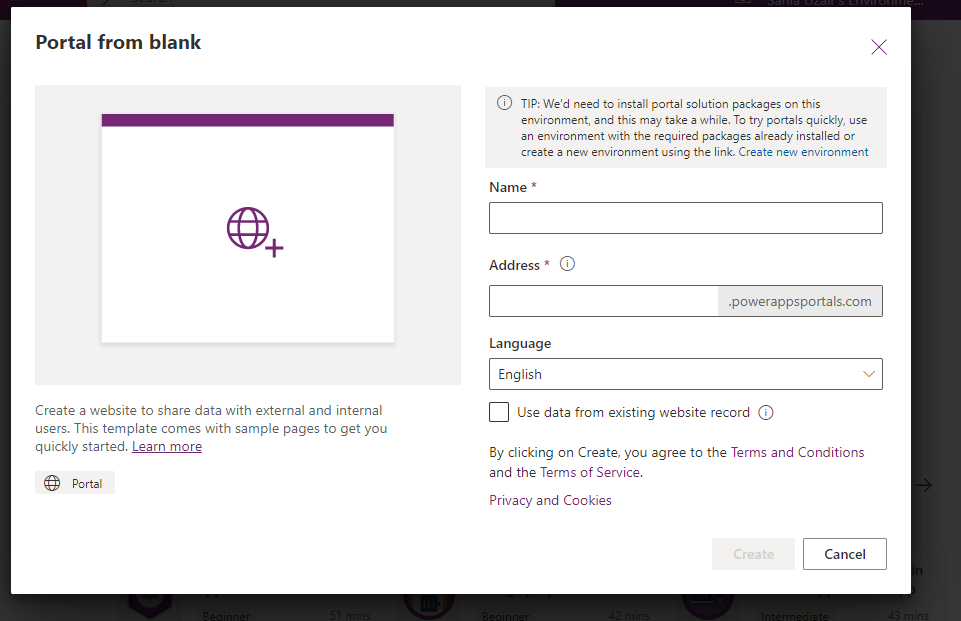Click the .powerappsportals.com suffix text
Viewport: 961px width, 621px height.
point(800,302)
